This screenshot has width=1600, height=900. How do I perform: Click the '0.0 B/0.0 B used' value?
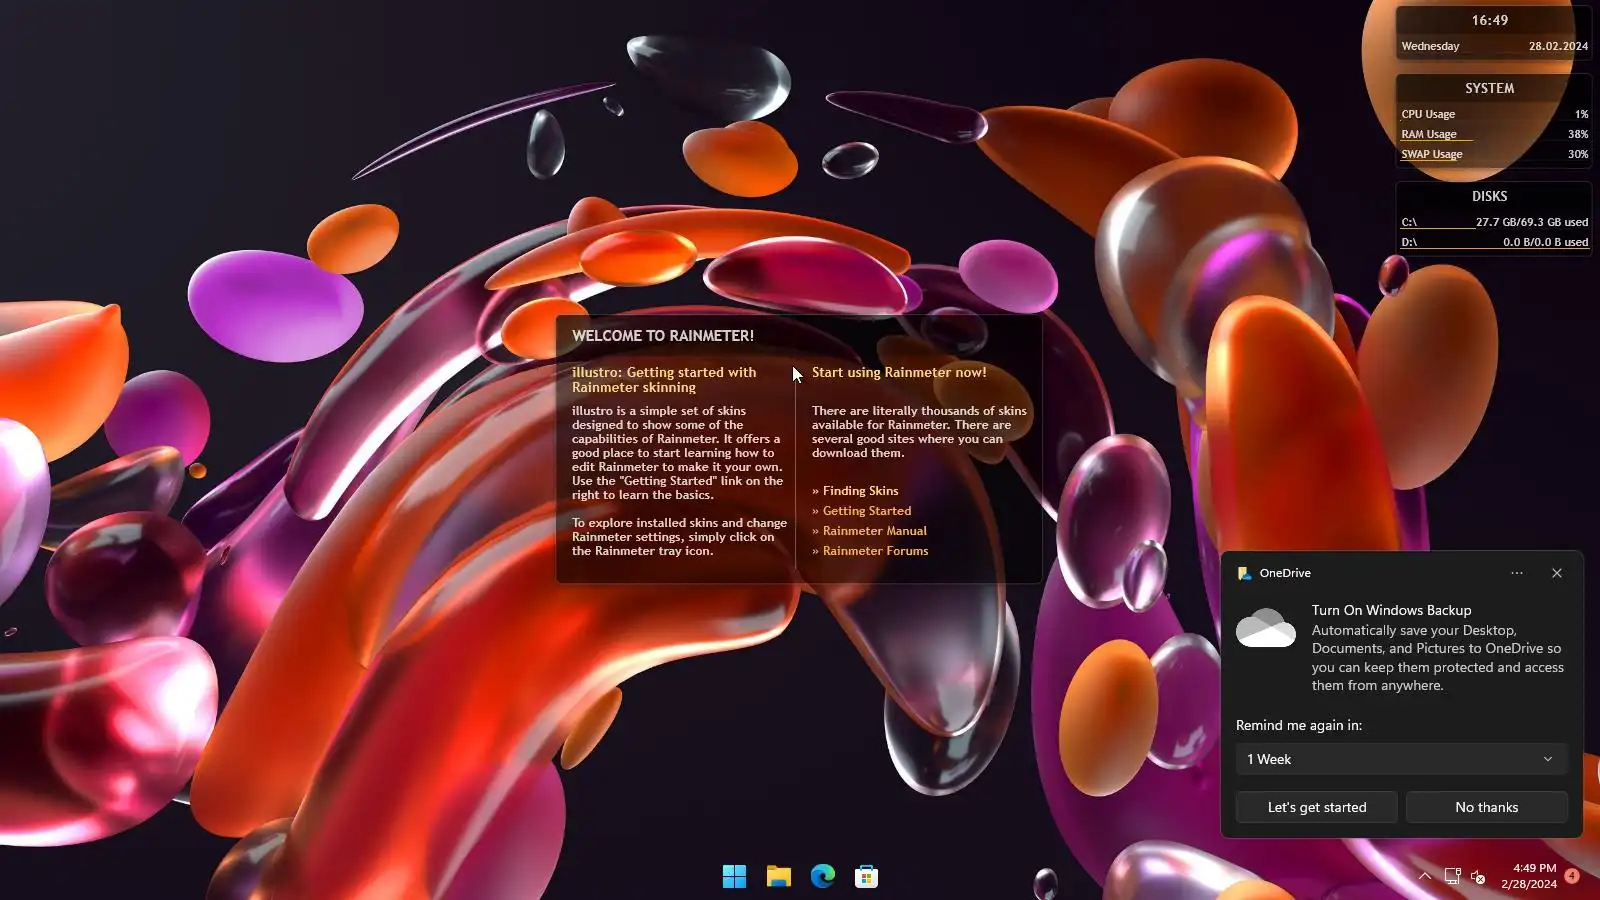[x=1545, y=242]
